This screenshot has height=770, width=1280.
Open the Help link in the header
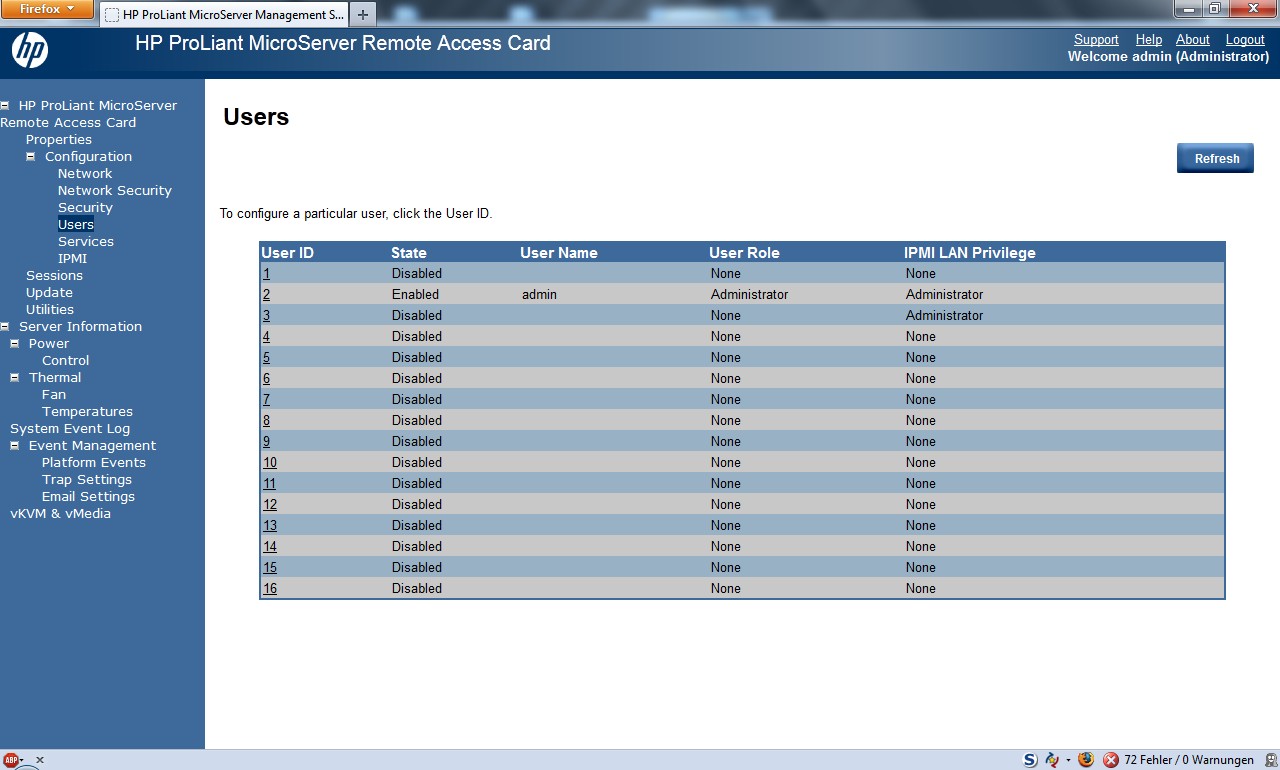(x=1149, y=39)
